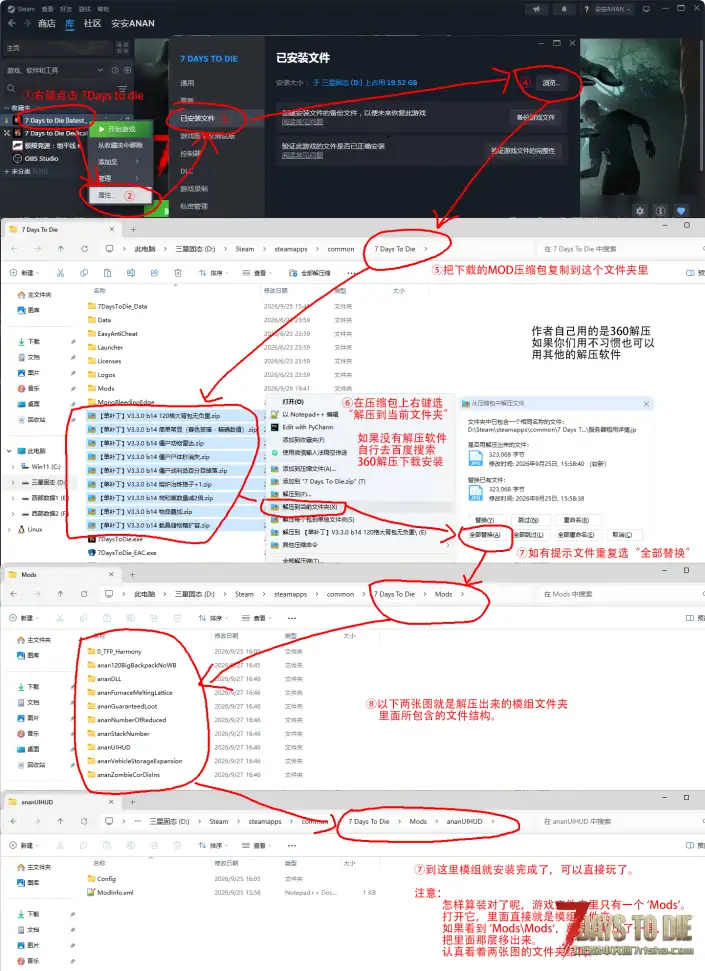Choose 解压到当前文件夹(X) in context menu

click(358, 507)
